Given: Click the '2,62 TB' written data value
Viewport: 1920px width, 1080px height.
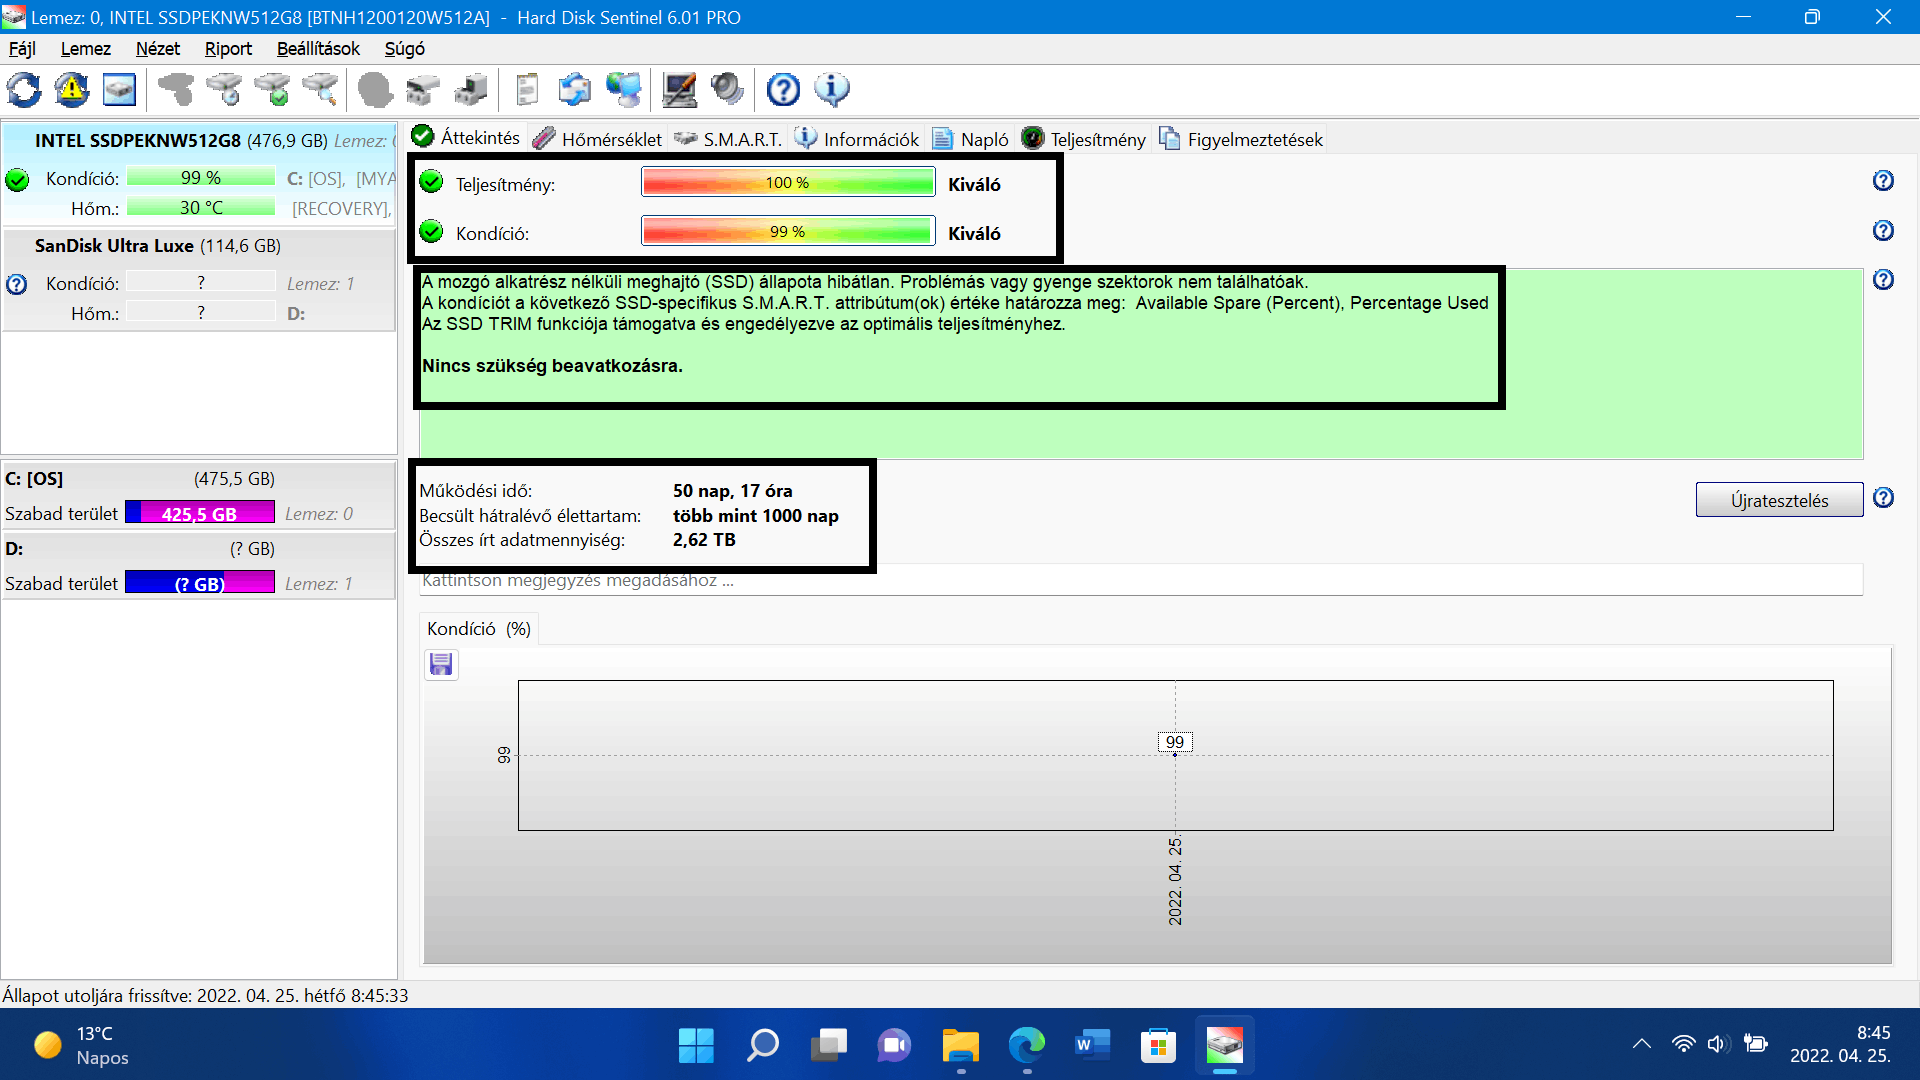Looking at the screenshot, I should click(704, 540).
